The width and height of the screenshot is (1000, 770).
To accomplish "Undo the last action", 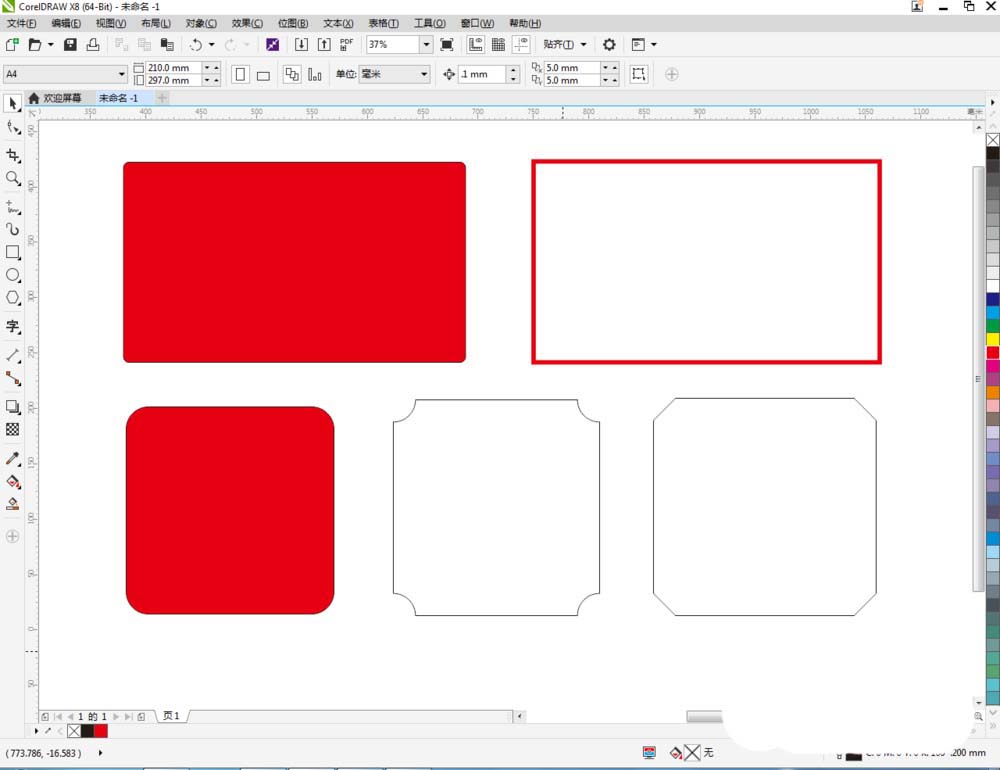I will pos(196,45).
